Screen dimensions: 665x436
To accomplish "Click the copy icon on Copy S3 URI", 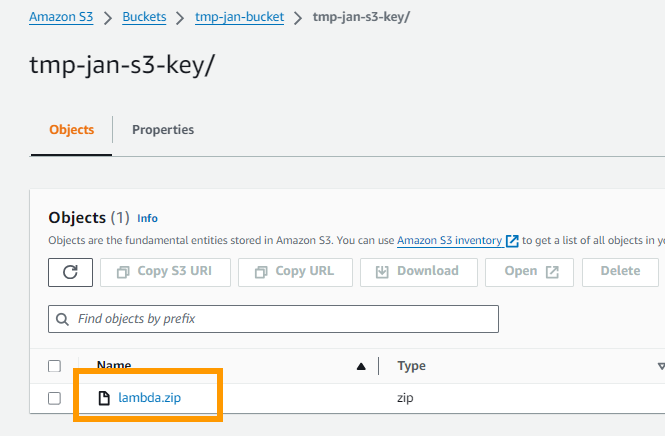I will coord(123,271).
